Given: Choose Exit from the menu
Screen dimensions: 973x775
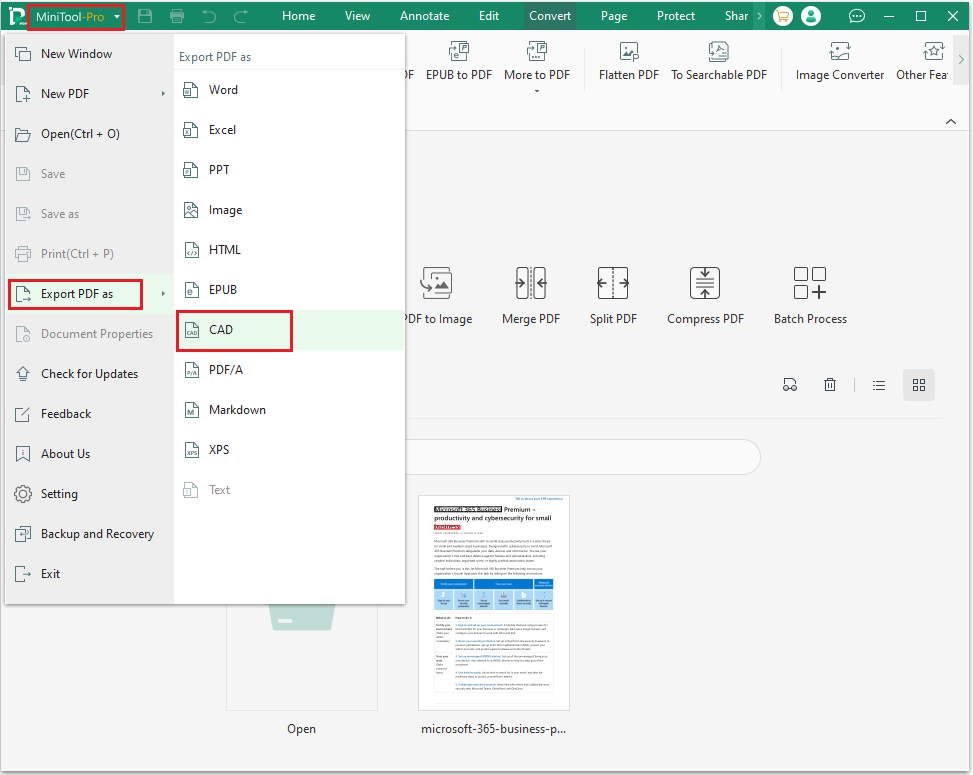Looking at the screenshot, I should pos(90,574).
